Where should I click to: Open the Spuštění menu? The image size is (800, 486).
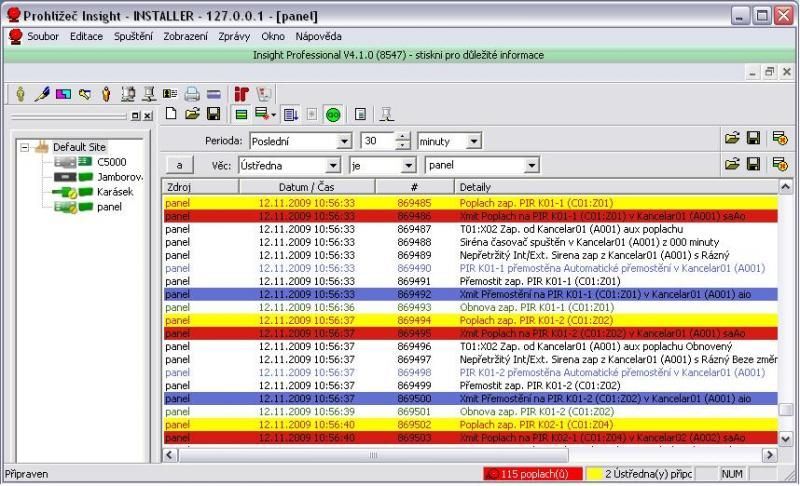click(133, 36)
